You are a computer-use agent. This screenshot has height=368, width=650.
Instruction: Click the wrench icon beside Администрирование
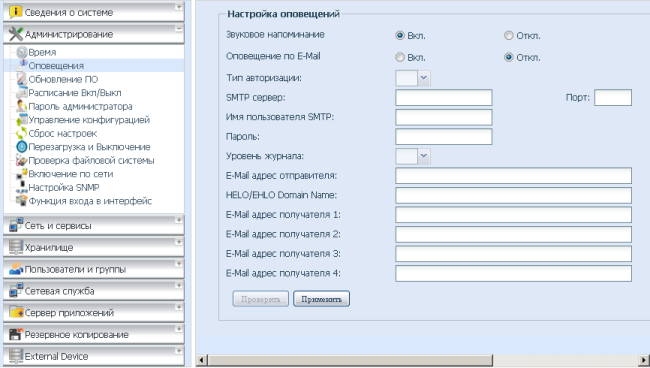coord(16,34)
